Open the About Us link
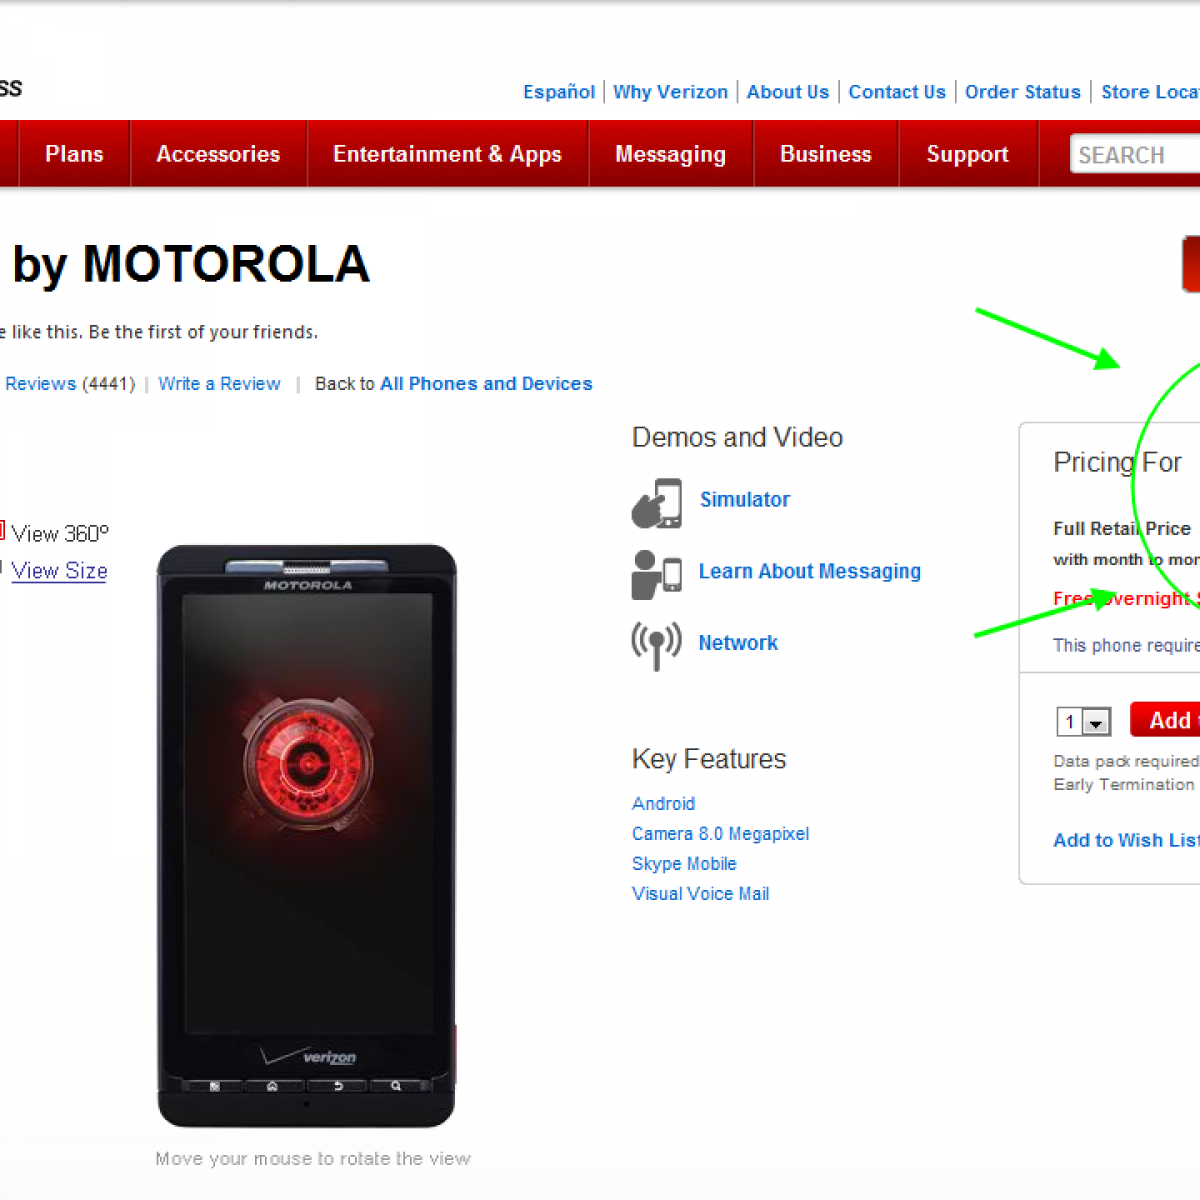 (788, 92)
